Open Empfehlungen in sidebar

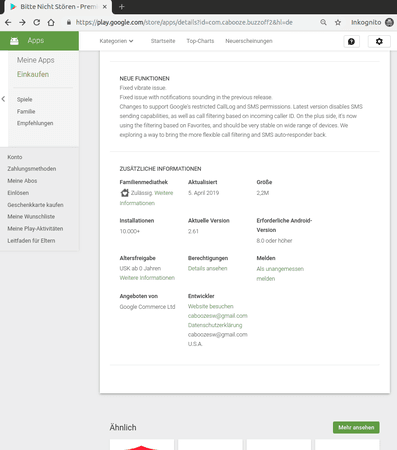[35, 123]
